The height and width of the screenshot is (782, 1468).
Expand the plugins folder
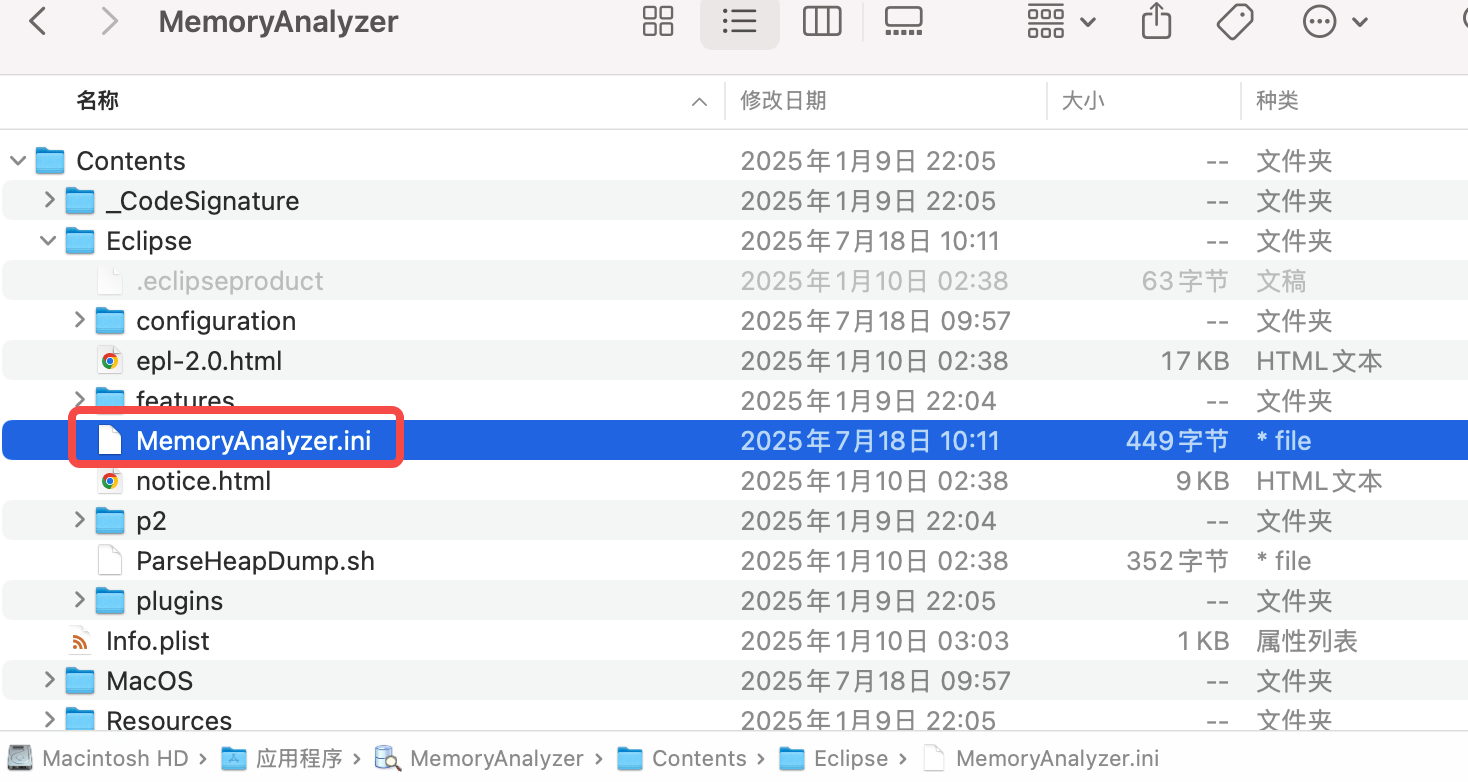[79, 601]
